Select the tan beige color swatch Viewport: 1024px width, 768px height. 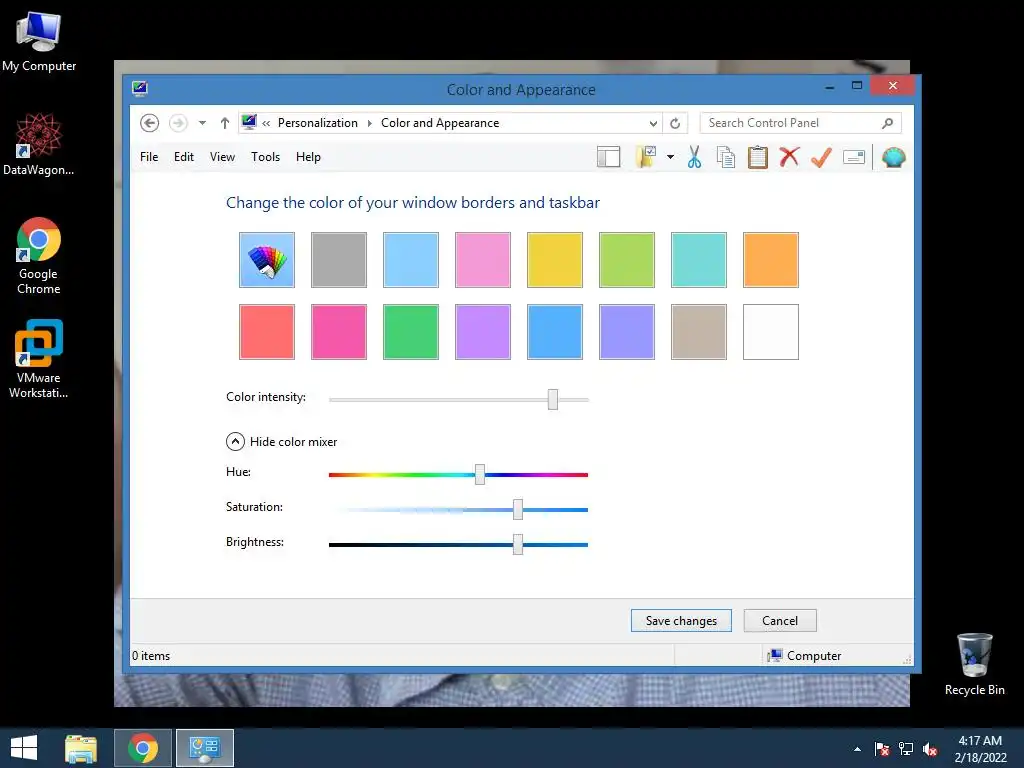coord(699,332)
